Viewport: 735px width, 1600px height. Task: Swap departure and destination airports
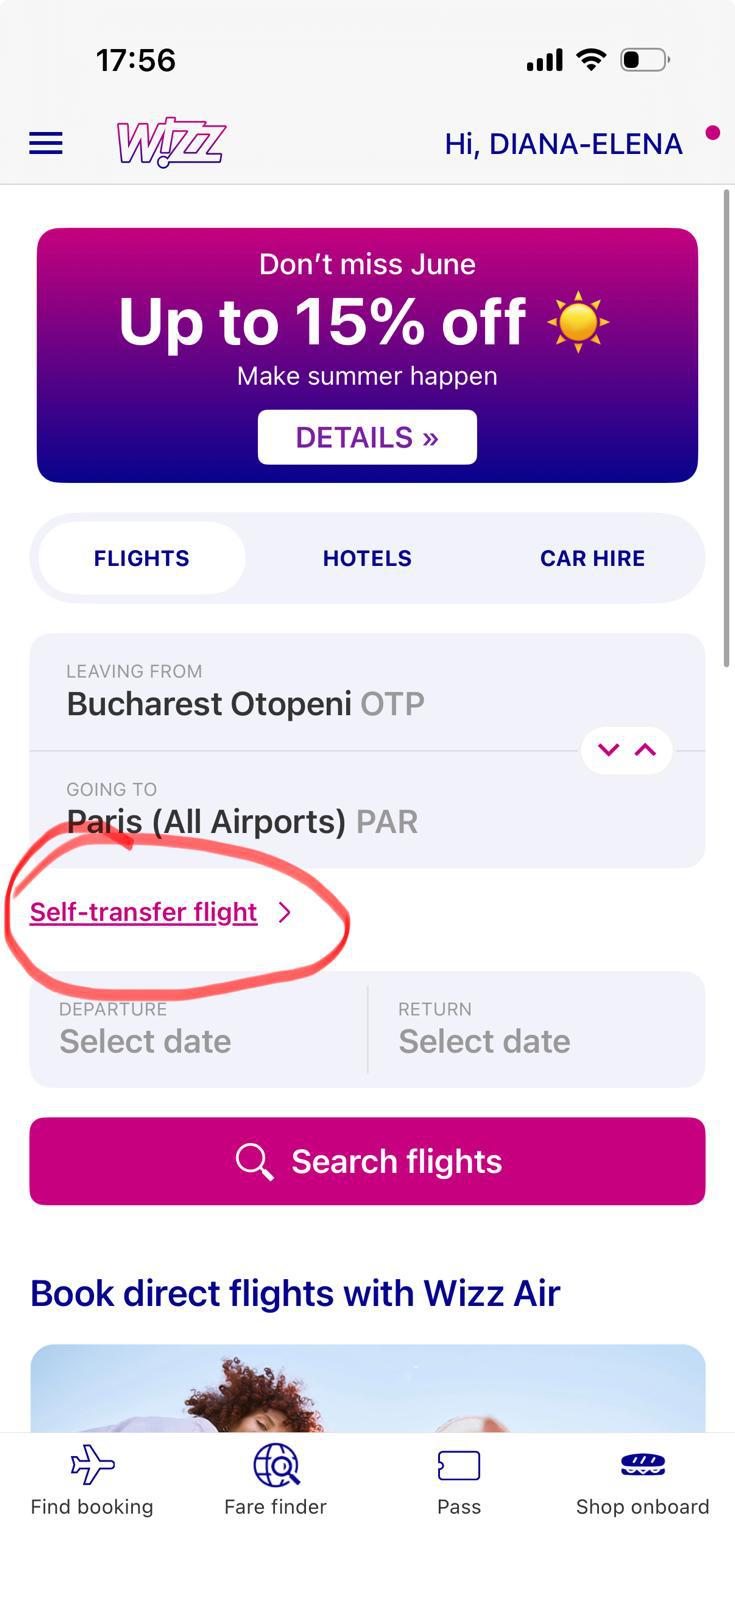point(627,750)
